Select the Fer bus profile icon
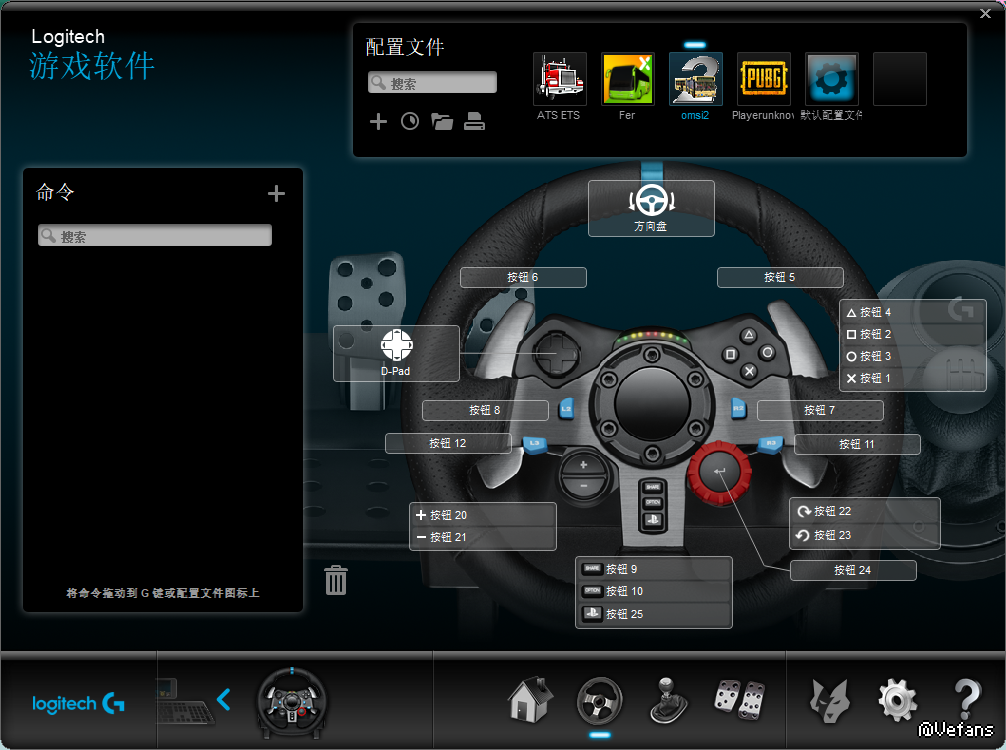The image size is (1006, 750). pos(627,79)
